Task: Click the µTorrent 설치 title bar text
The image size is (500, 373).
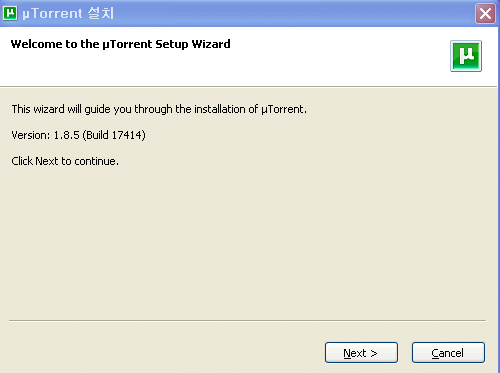Action: [68, 13]
